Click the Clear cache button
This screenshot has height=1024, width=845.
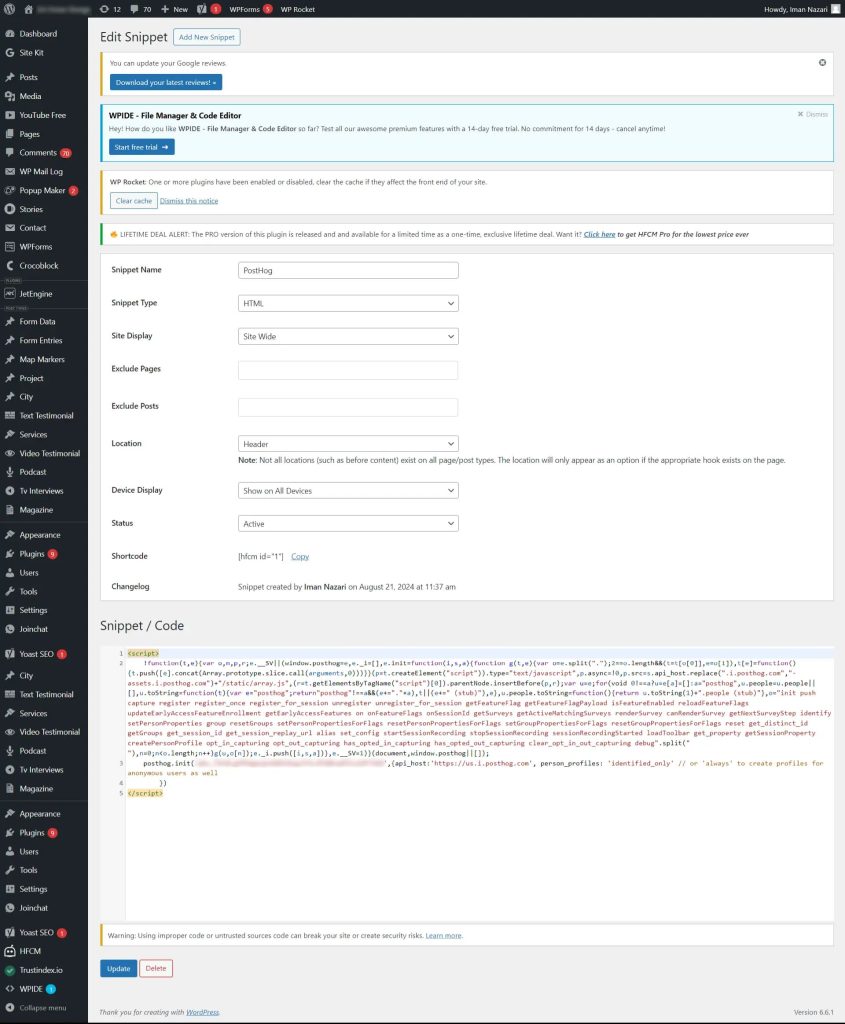(133, 200)
